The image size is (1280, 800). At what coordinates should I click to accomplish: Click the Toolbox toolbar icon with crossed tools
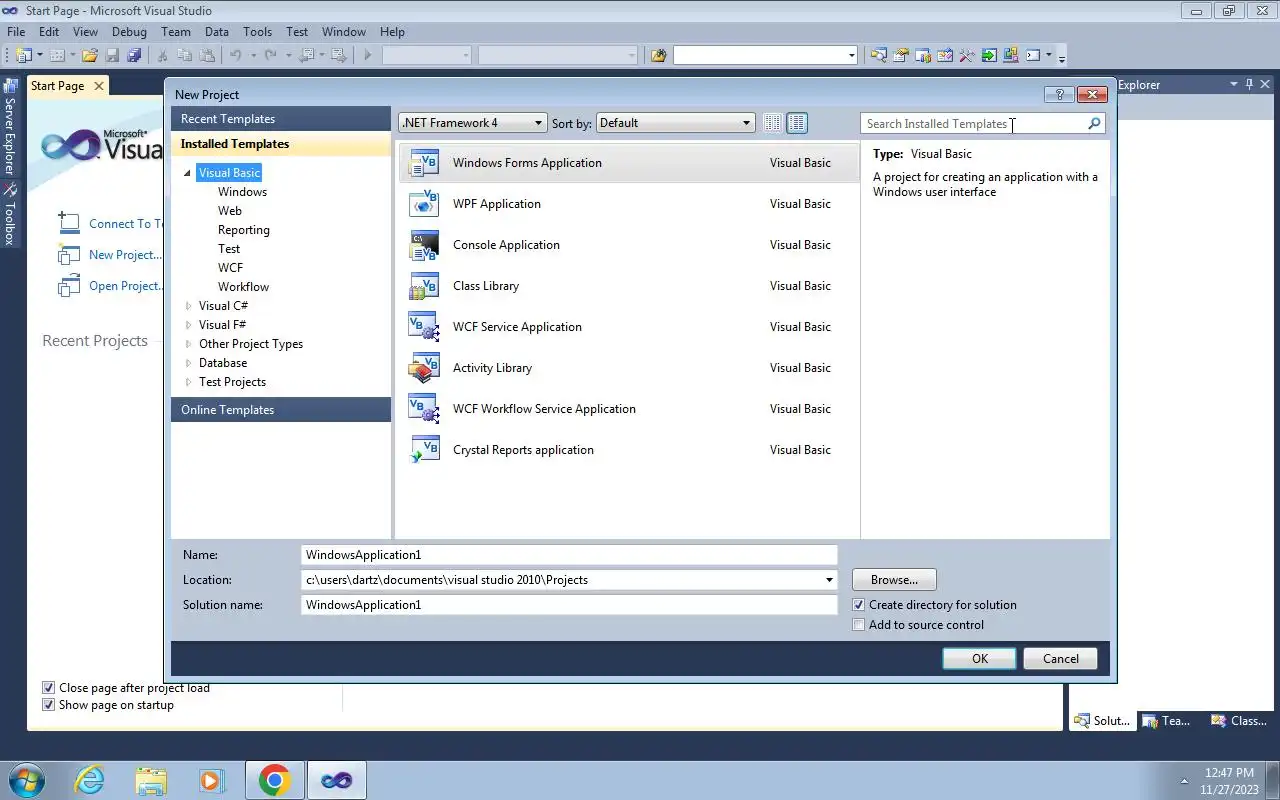(x=967, y=56)
